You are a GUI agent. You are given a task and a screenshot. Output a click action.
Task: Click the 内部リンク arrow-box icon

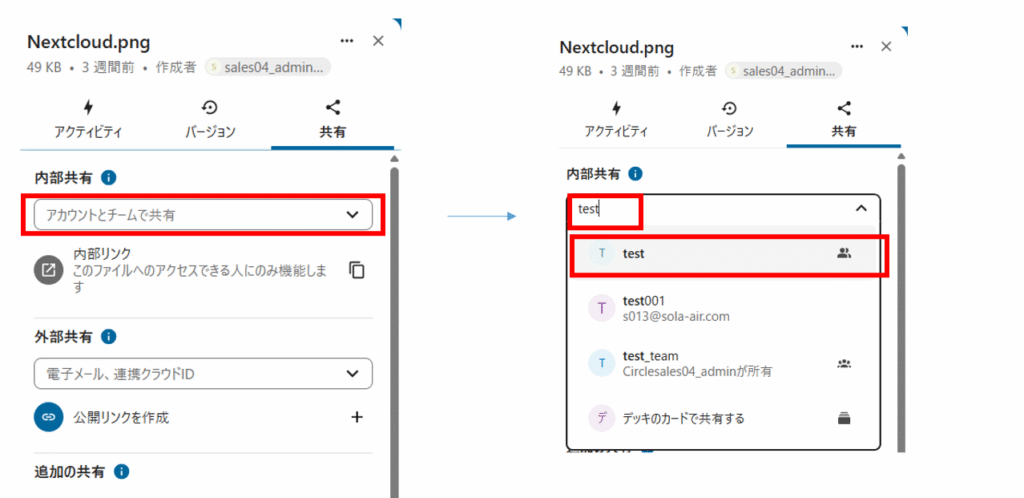click(x=48, y=270)
